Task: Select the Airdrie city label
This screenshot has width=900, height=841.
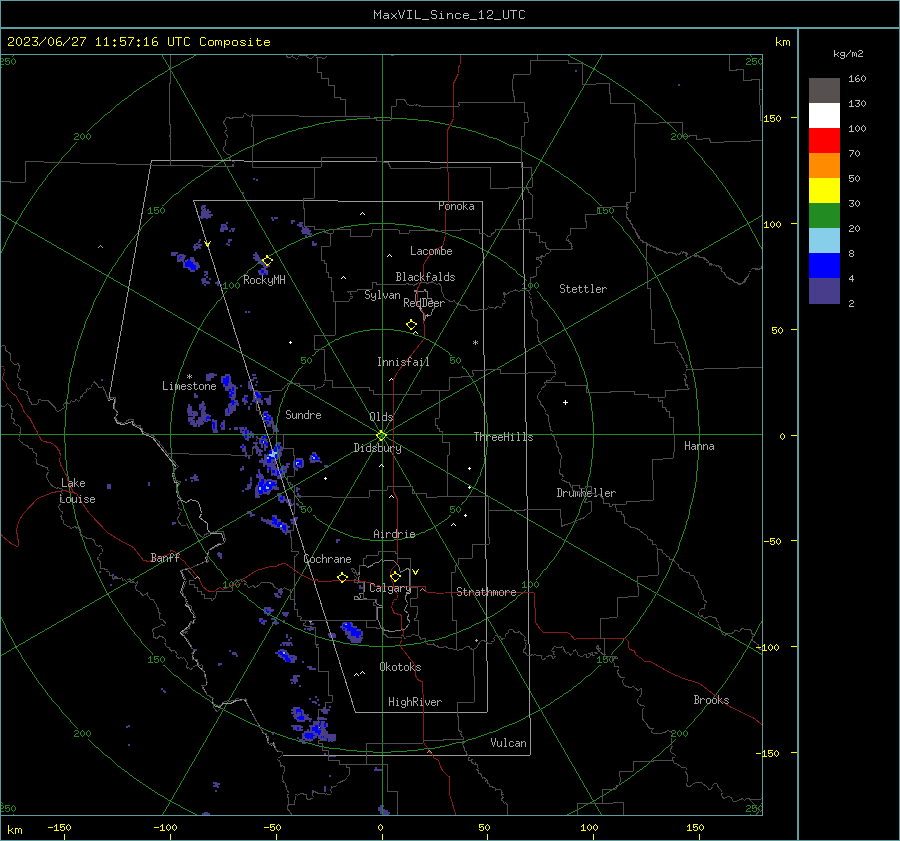Action: click(394, 534)
